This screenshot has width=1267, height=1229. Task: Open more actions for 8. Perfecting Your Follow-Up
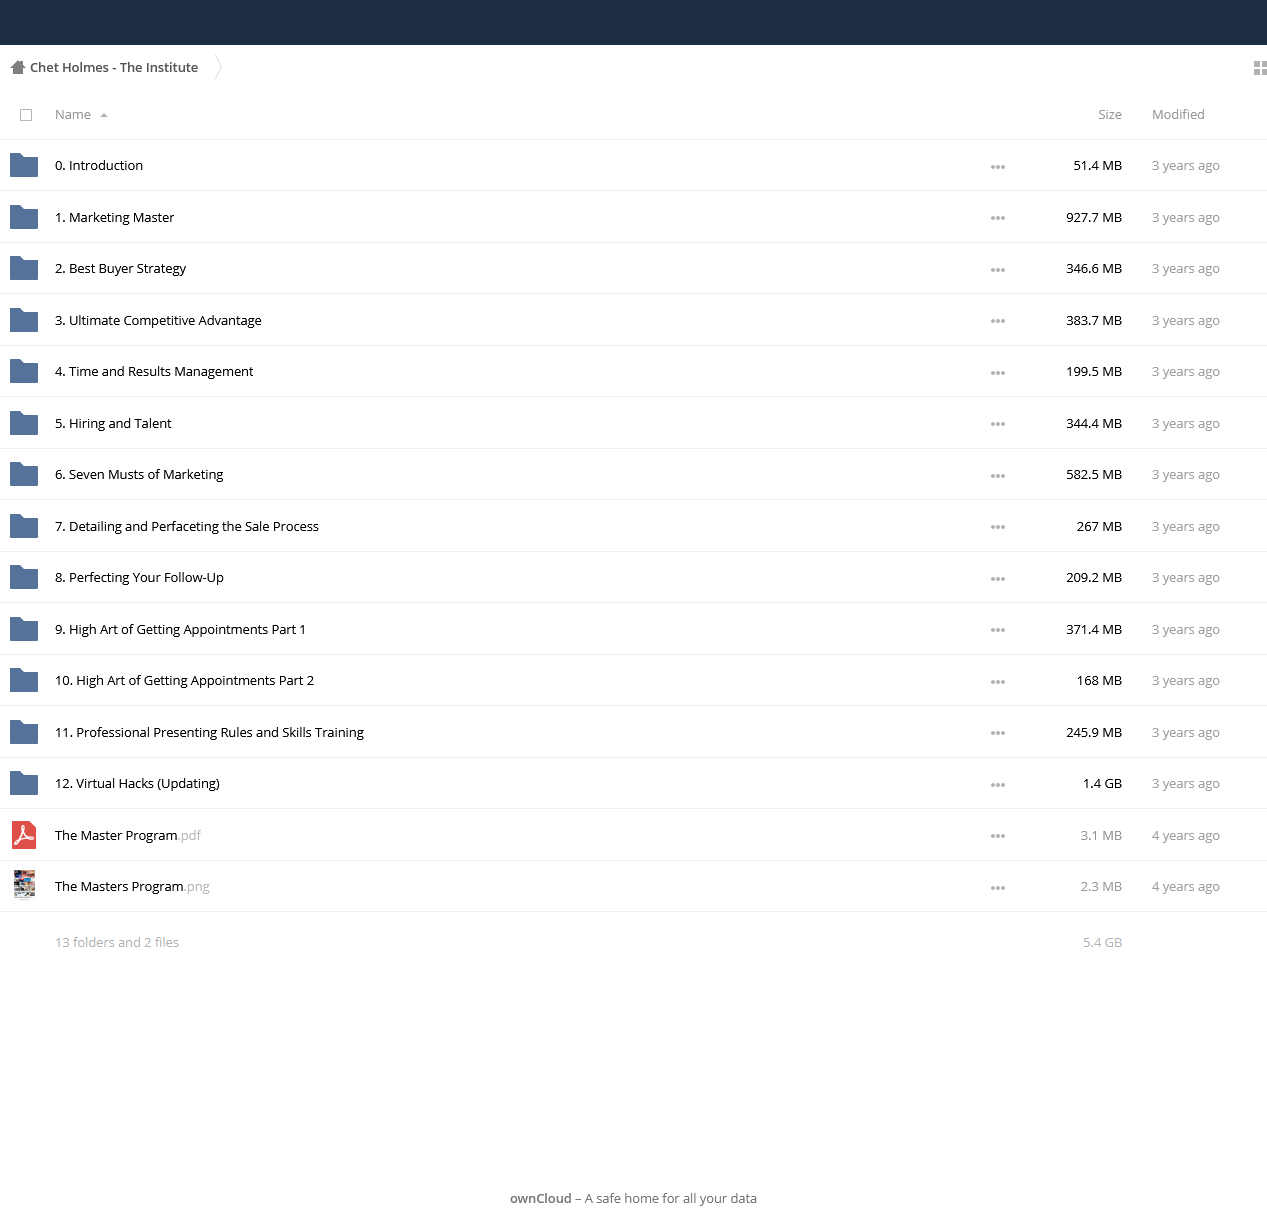pyautogui.click(x=998, y=579)
